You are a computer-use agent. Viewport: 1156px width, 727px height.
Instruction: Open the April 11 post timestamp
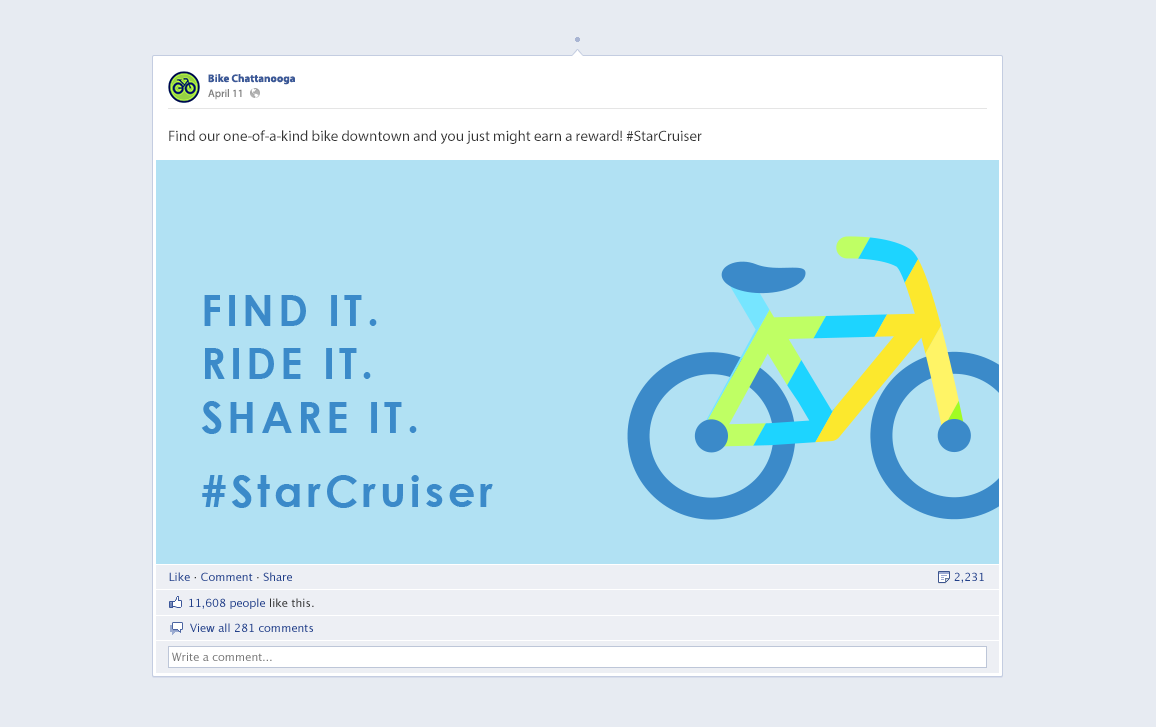pos(225,94)
